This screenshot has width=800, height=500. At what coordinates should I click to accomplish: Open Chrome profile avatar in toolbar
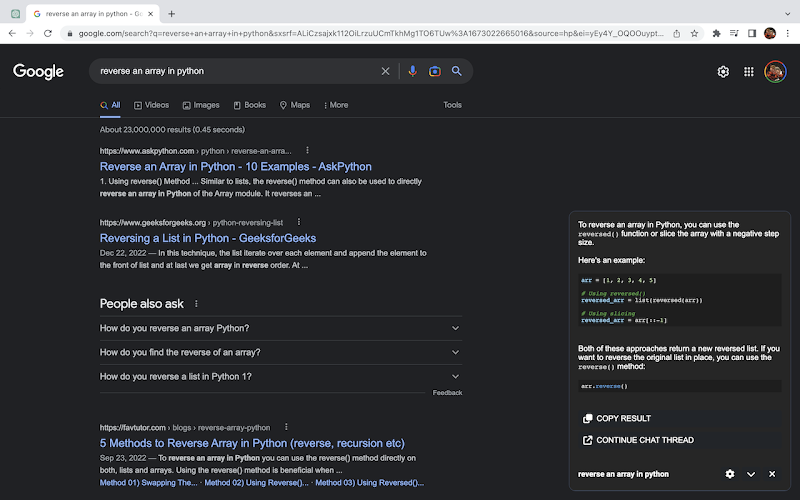tap(770, 33)
